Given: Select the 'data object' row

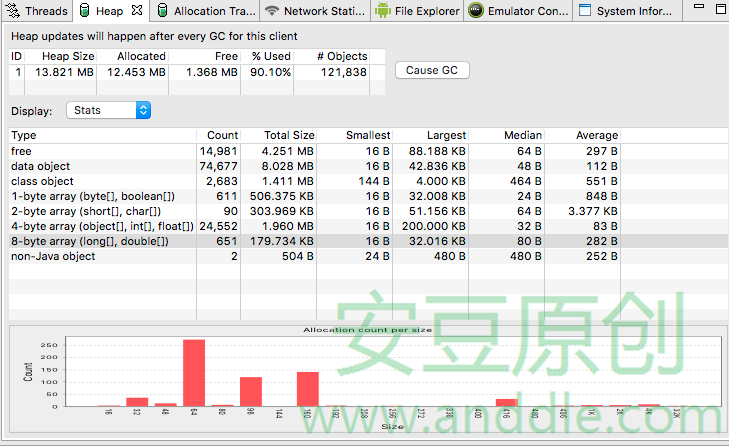Looking at the screenshot, I should [368, 166].
